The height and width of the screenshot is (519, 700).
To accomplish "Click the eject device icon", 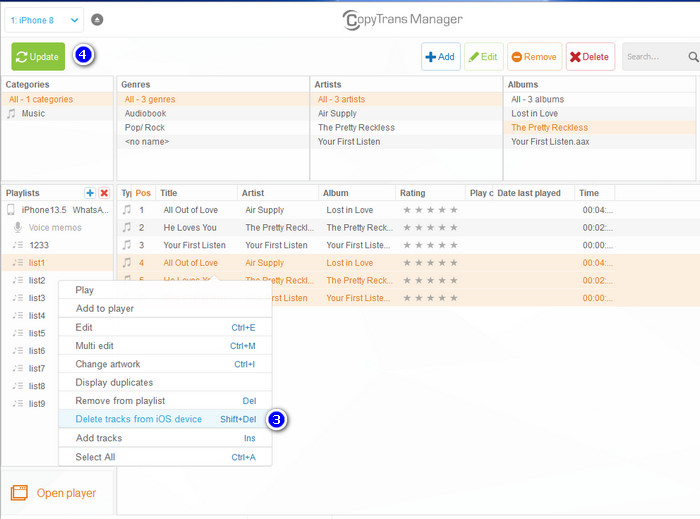I will 97,20.
